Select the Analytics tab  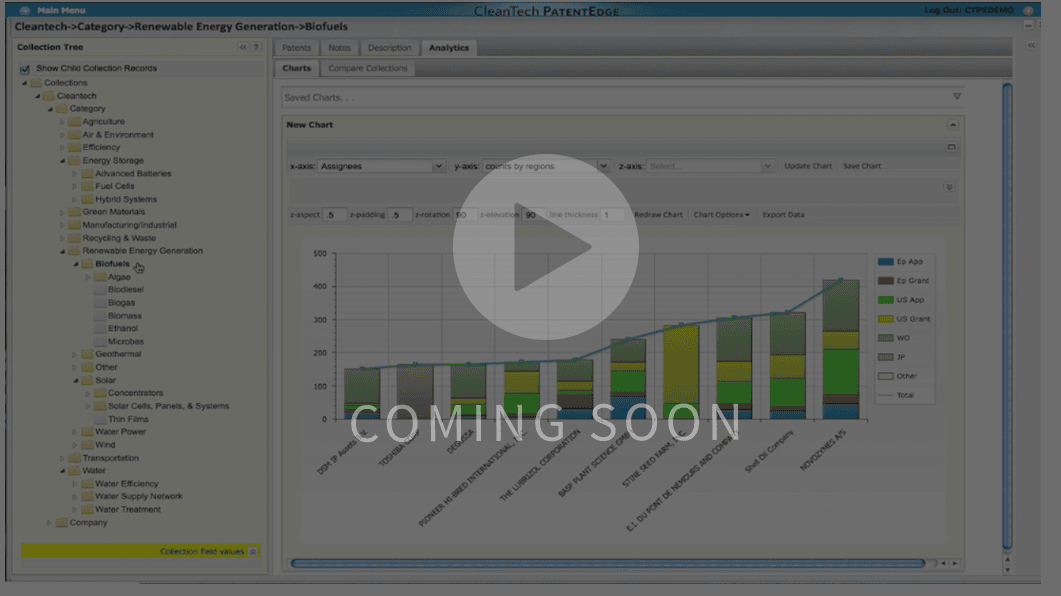pos(449,48)
